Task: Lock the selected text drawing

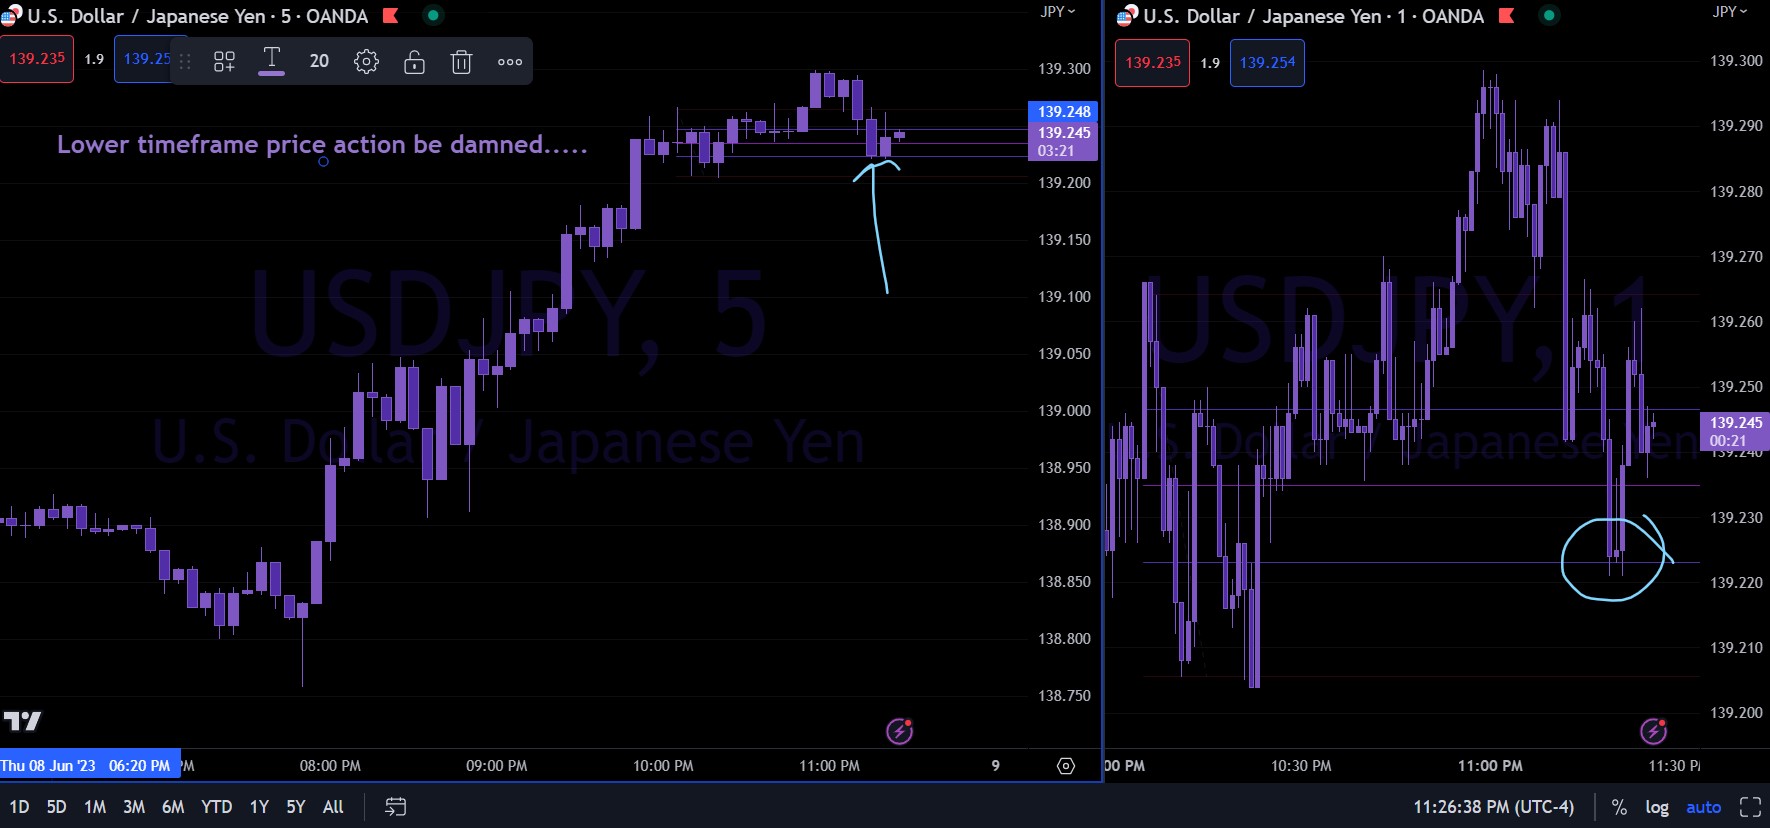Action: (414, 62)
